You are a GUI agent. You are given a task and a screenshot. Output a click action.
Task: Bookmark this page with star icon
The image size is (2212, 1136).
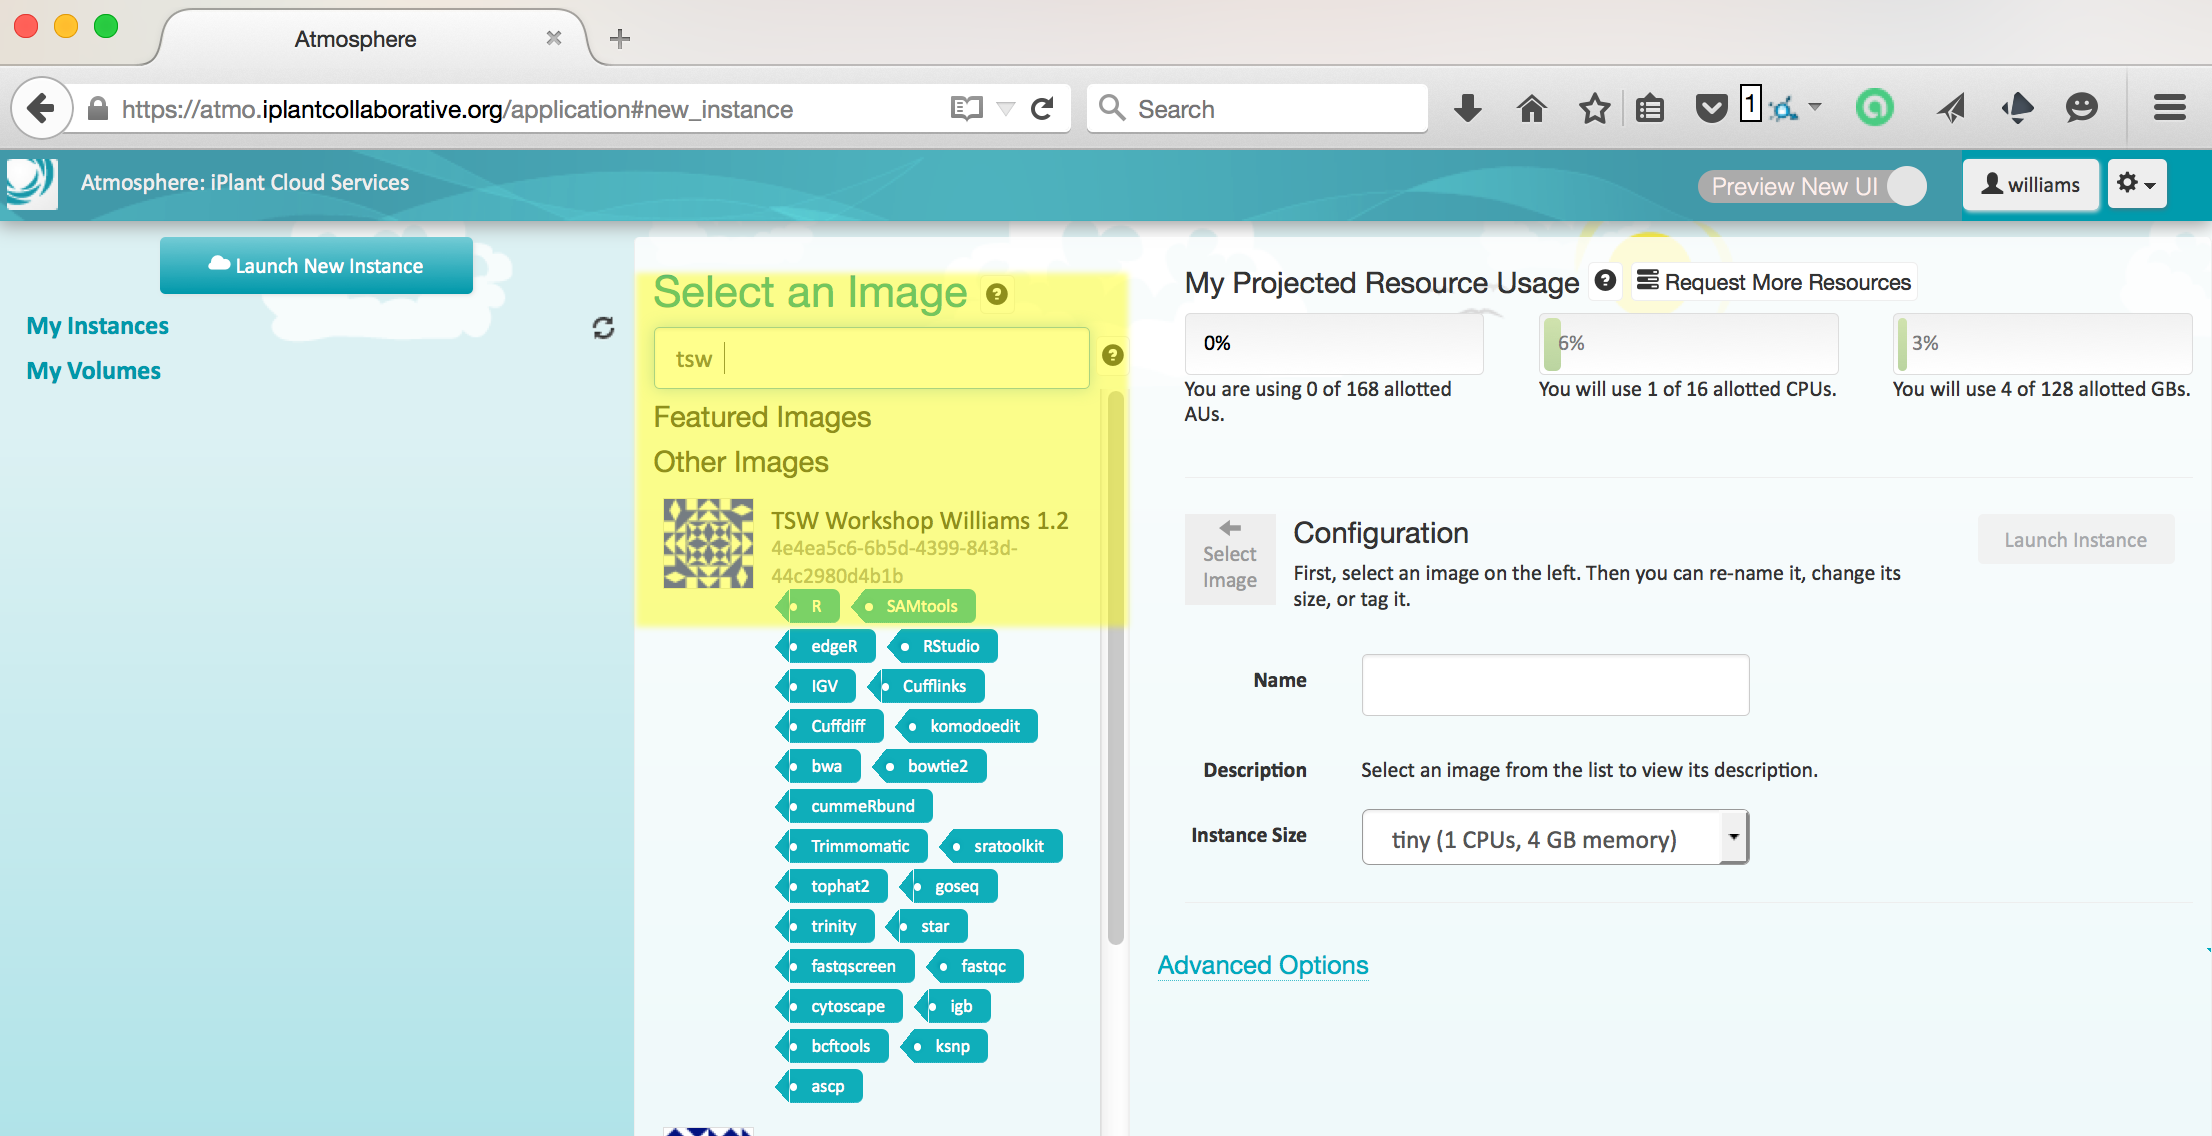coord(1594,108)
